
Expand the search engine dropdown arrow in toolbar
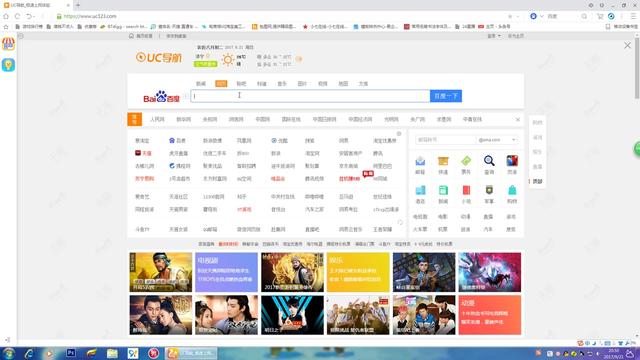pos(542,16)
